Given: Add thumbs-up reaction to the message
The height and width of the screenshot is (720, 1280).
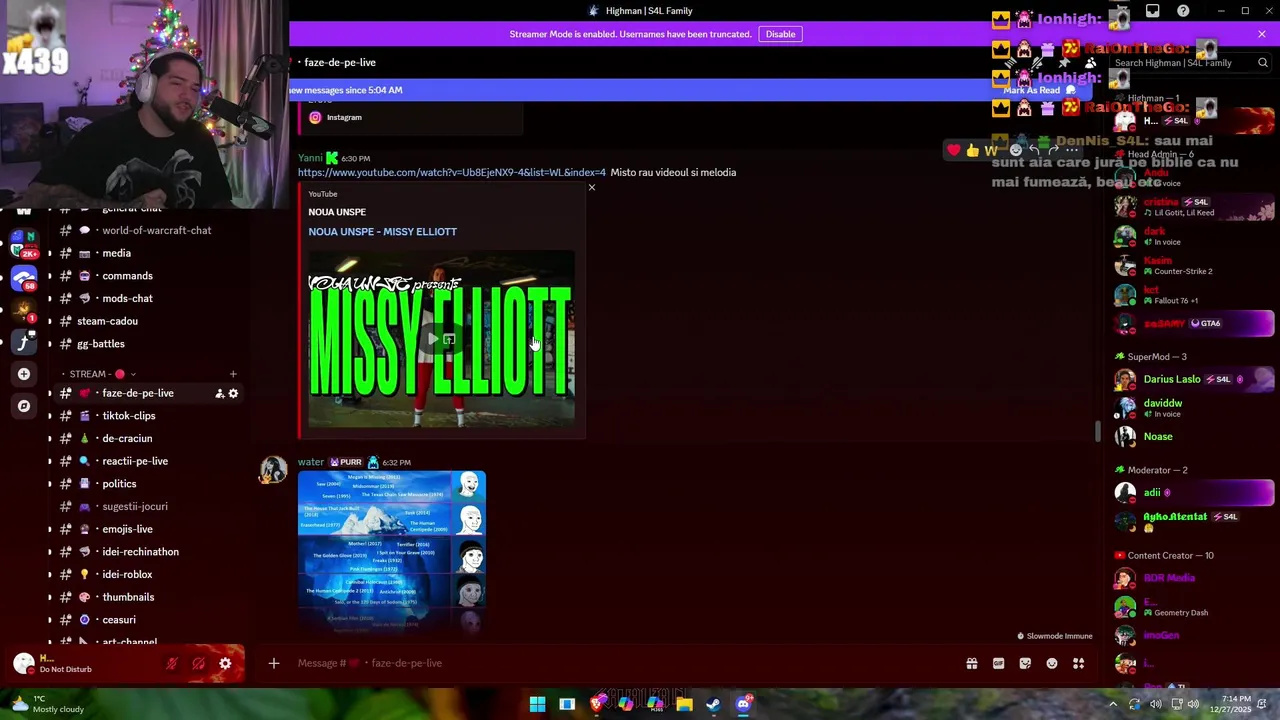Looking at the screenshot, I should click(973, 150).
